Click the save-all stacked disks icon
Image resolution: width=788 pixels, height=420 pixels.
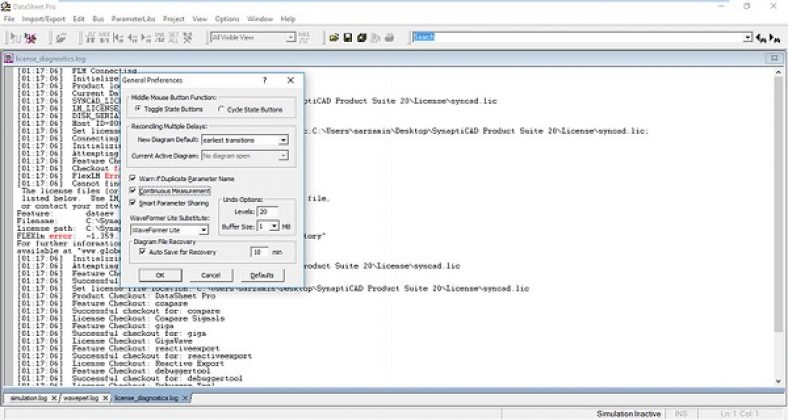point(361,38)
